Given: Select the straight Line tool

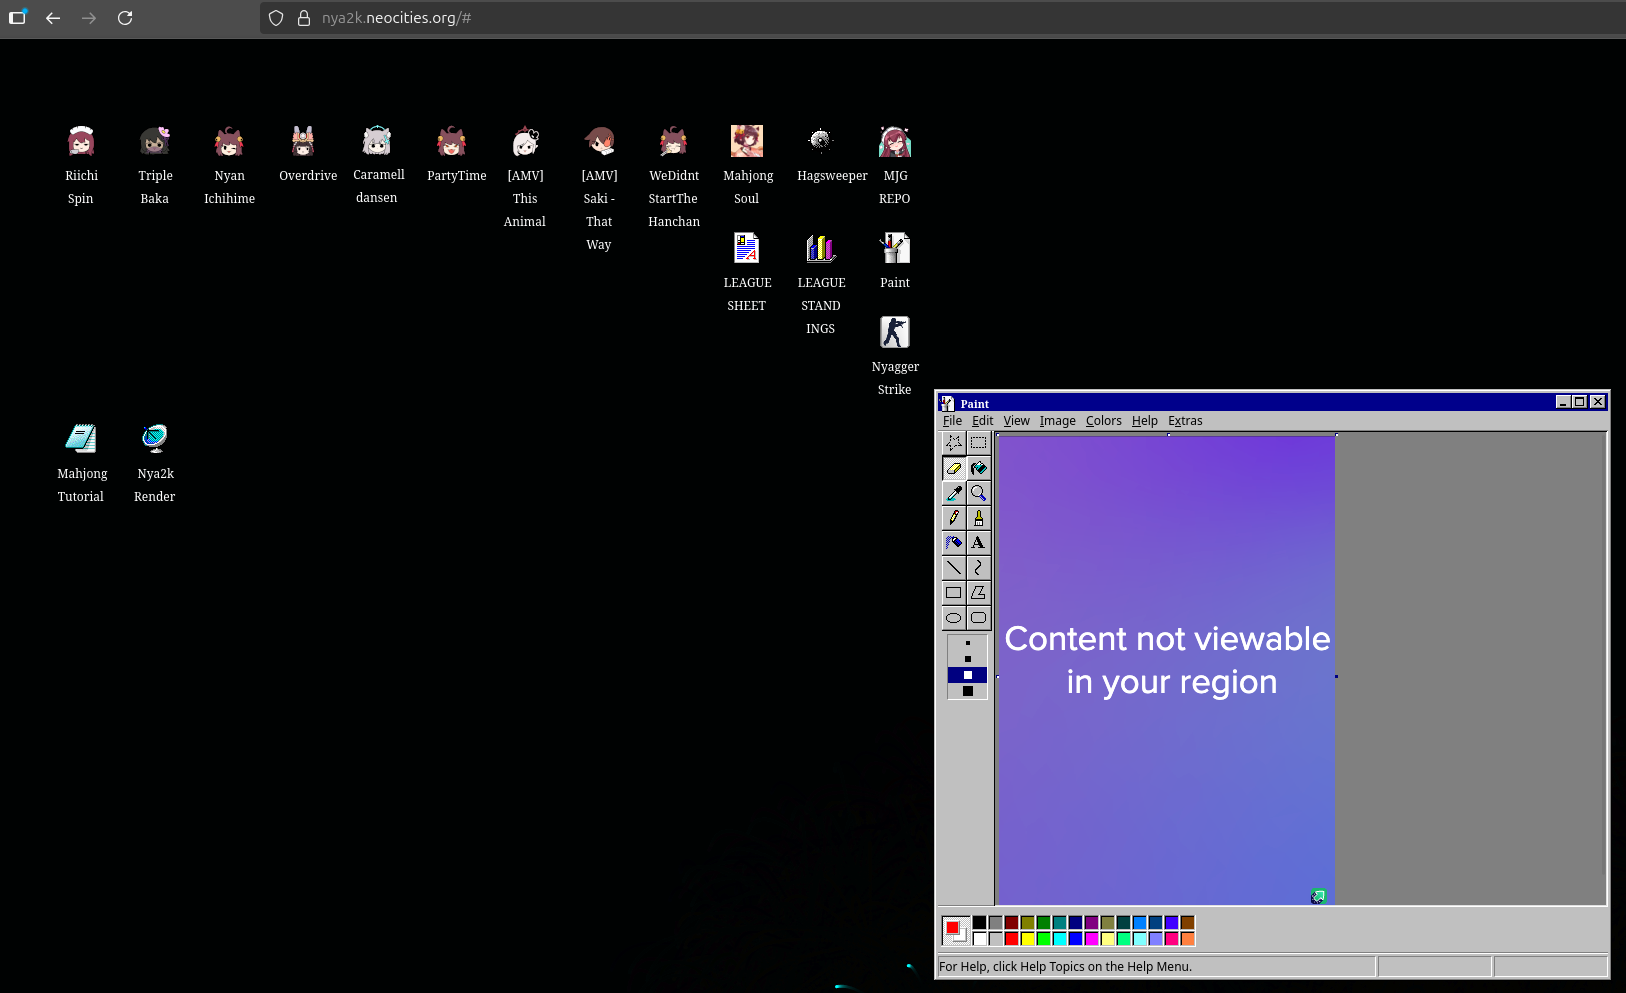Looking at the screenshot, I should (x=954, y=568).
